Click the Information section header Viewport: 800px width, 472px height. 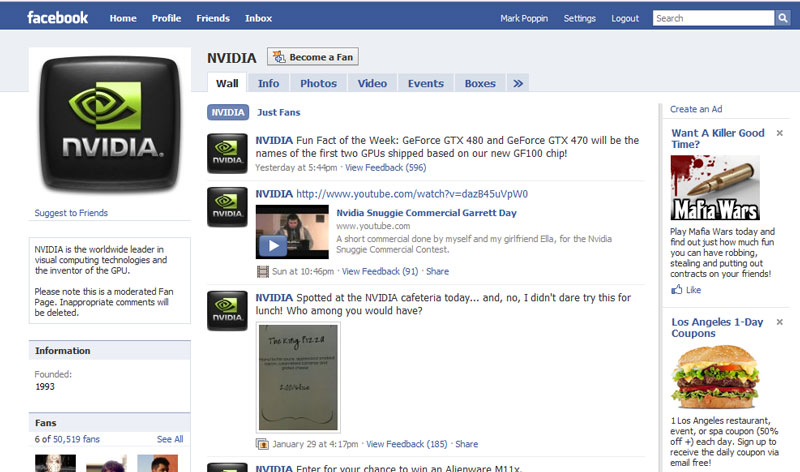point(110,351)
